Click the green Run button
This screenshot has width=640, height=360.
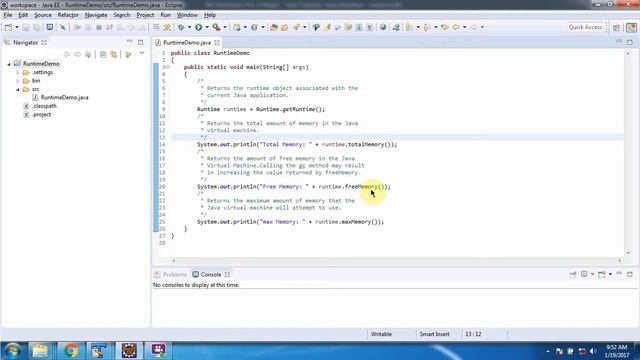(199, 27)
